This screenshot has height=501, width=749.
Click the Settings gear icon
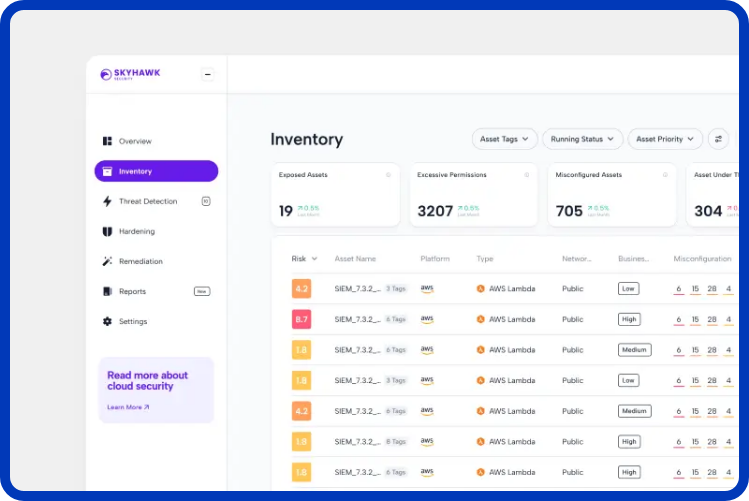click(x=107, y=321)
